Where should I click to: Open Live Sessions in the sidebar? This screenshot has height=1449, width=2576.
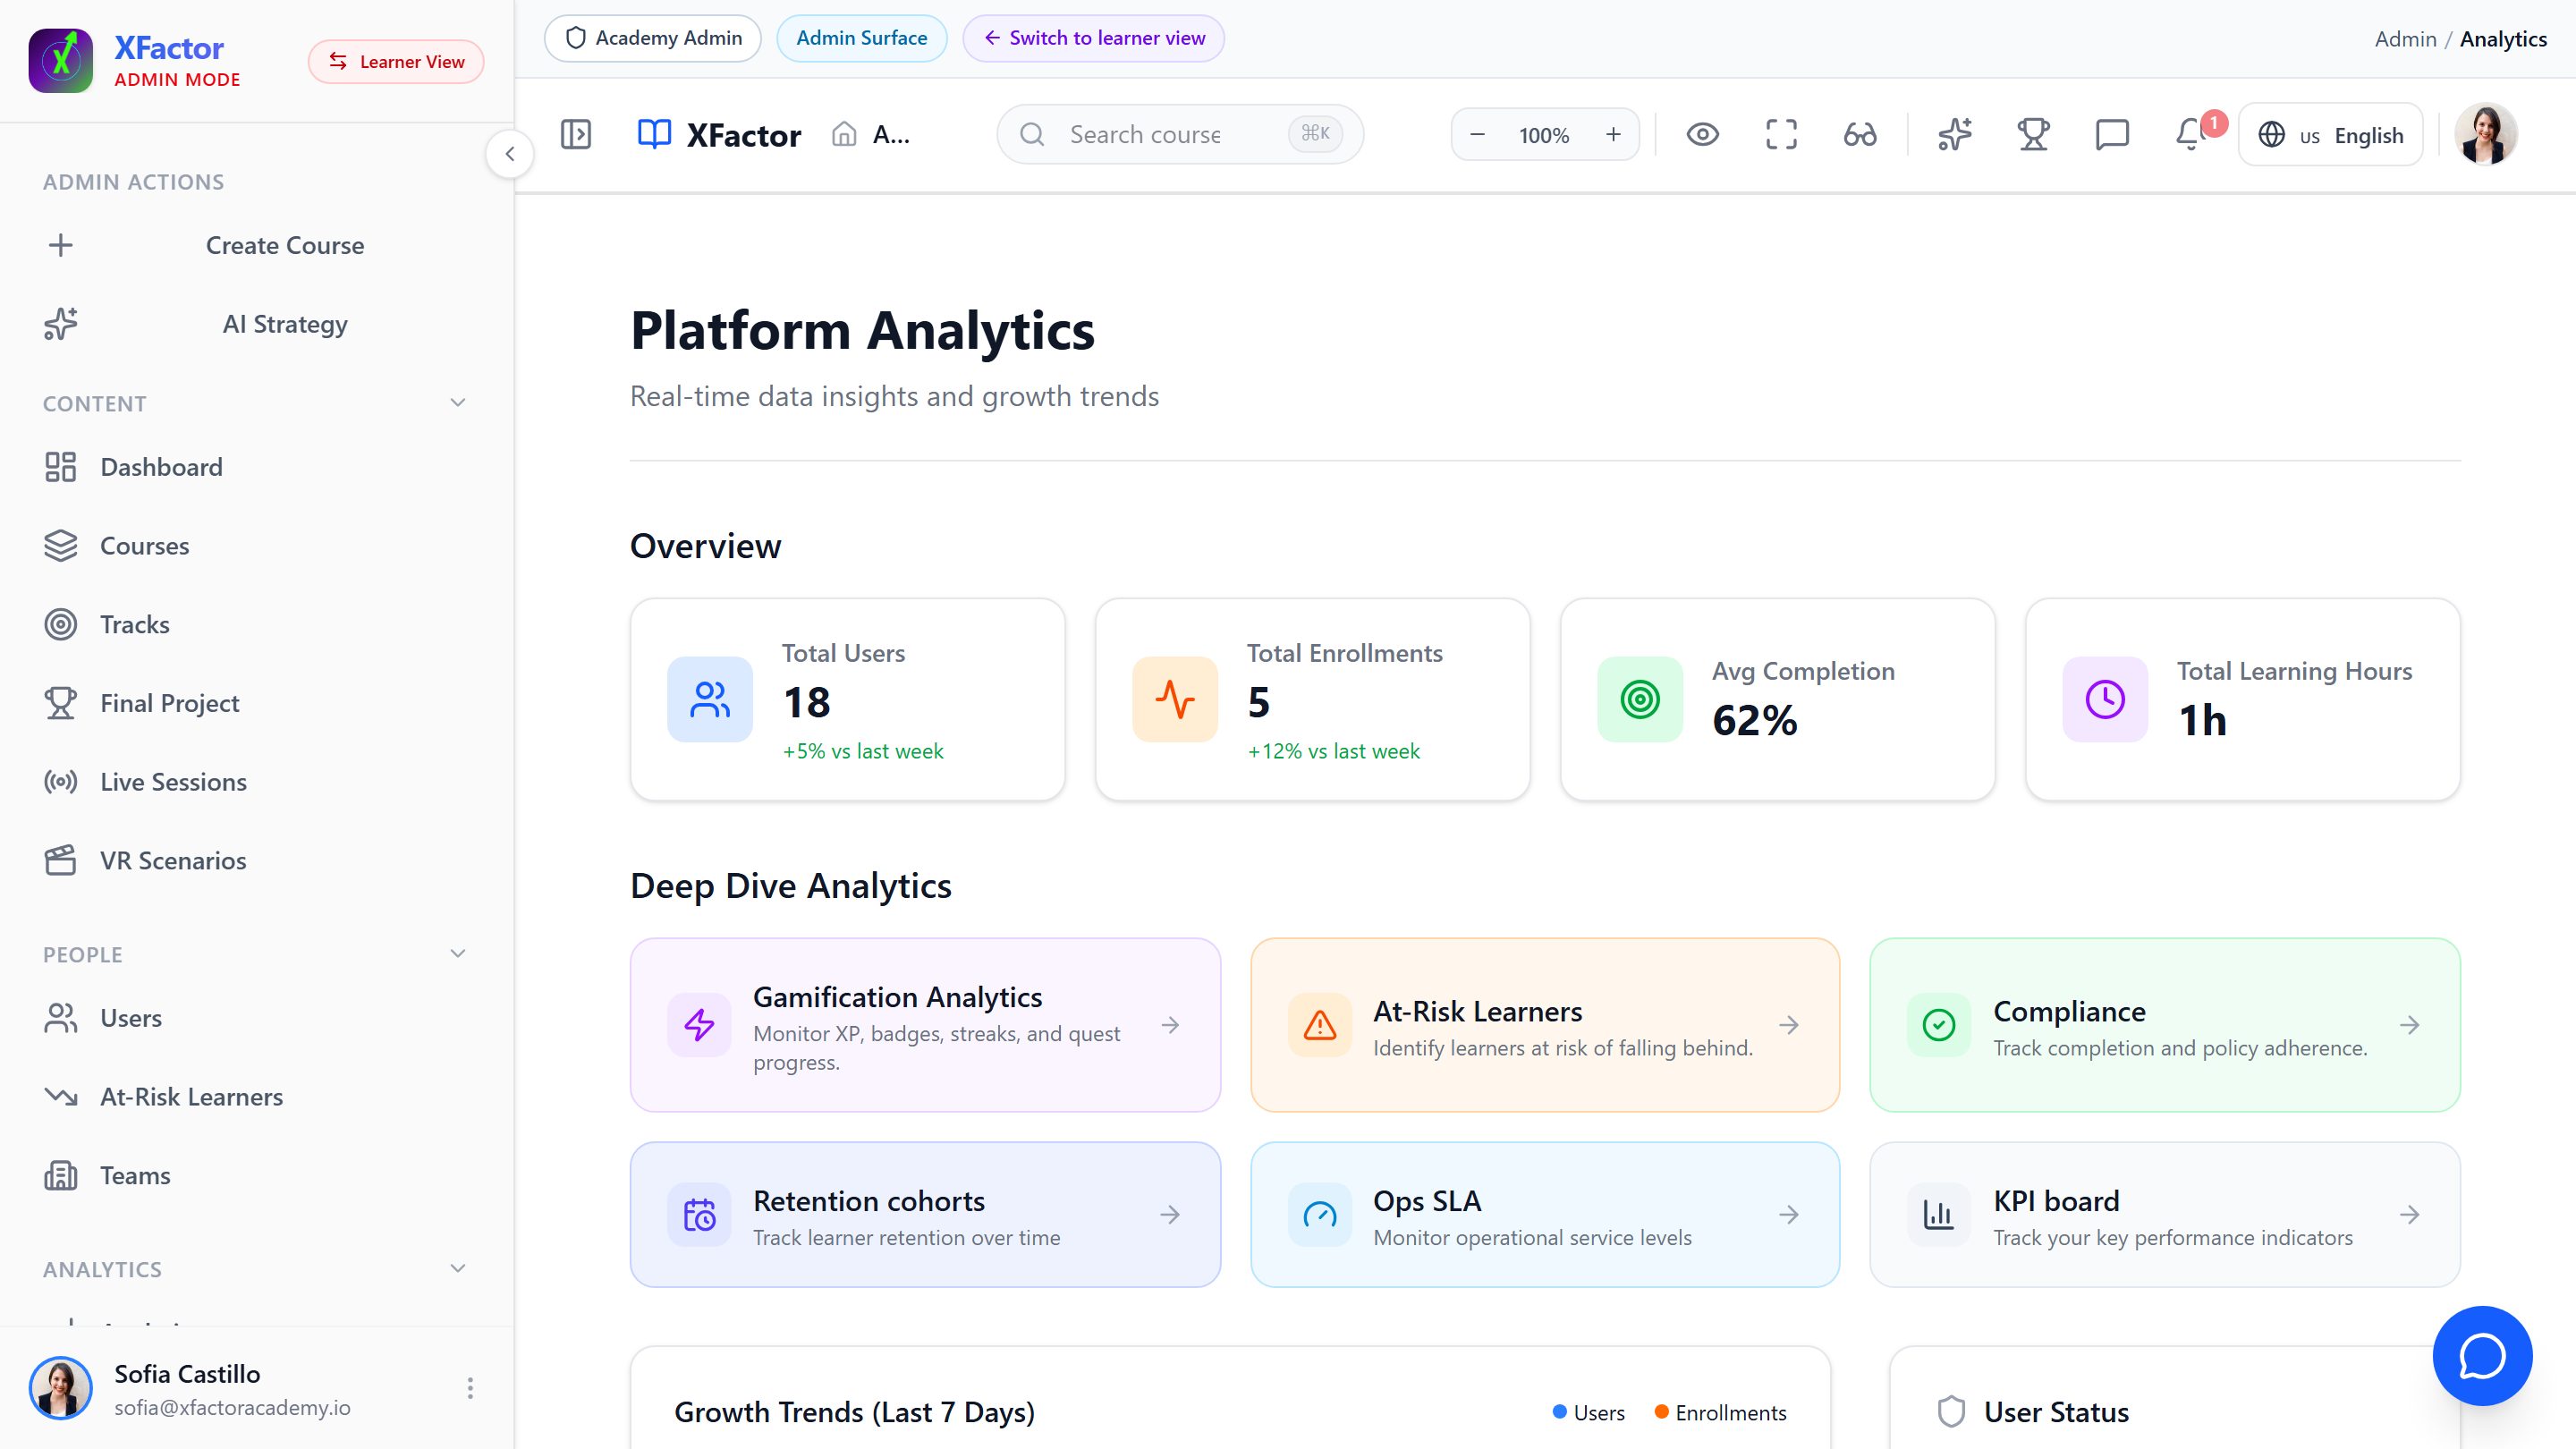click(257, 782)
